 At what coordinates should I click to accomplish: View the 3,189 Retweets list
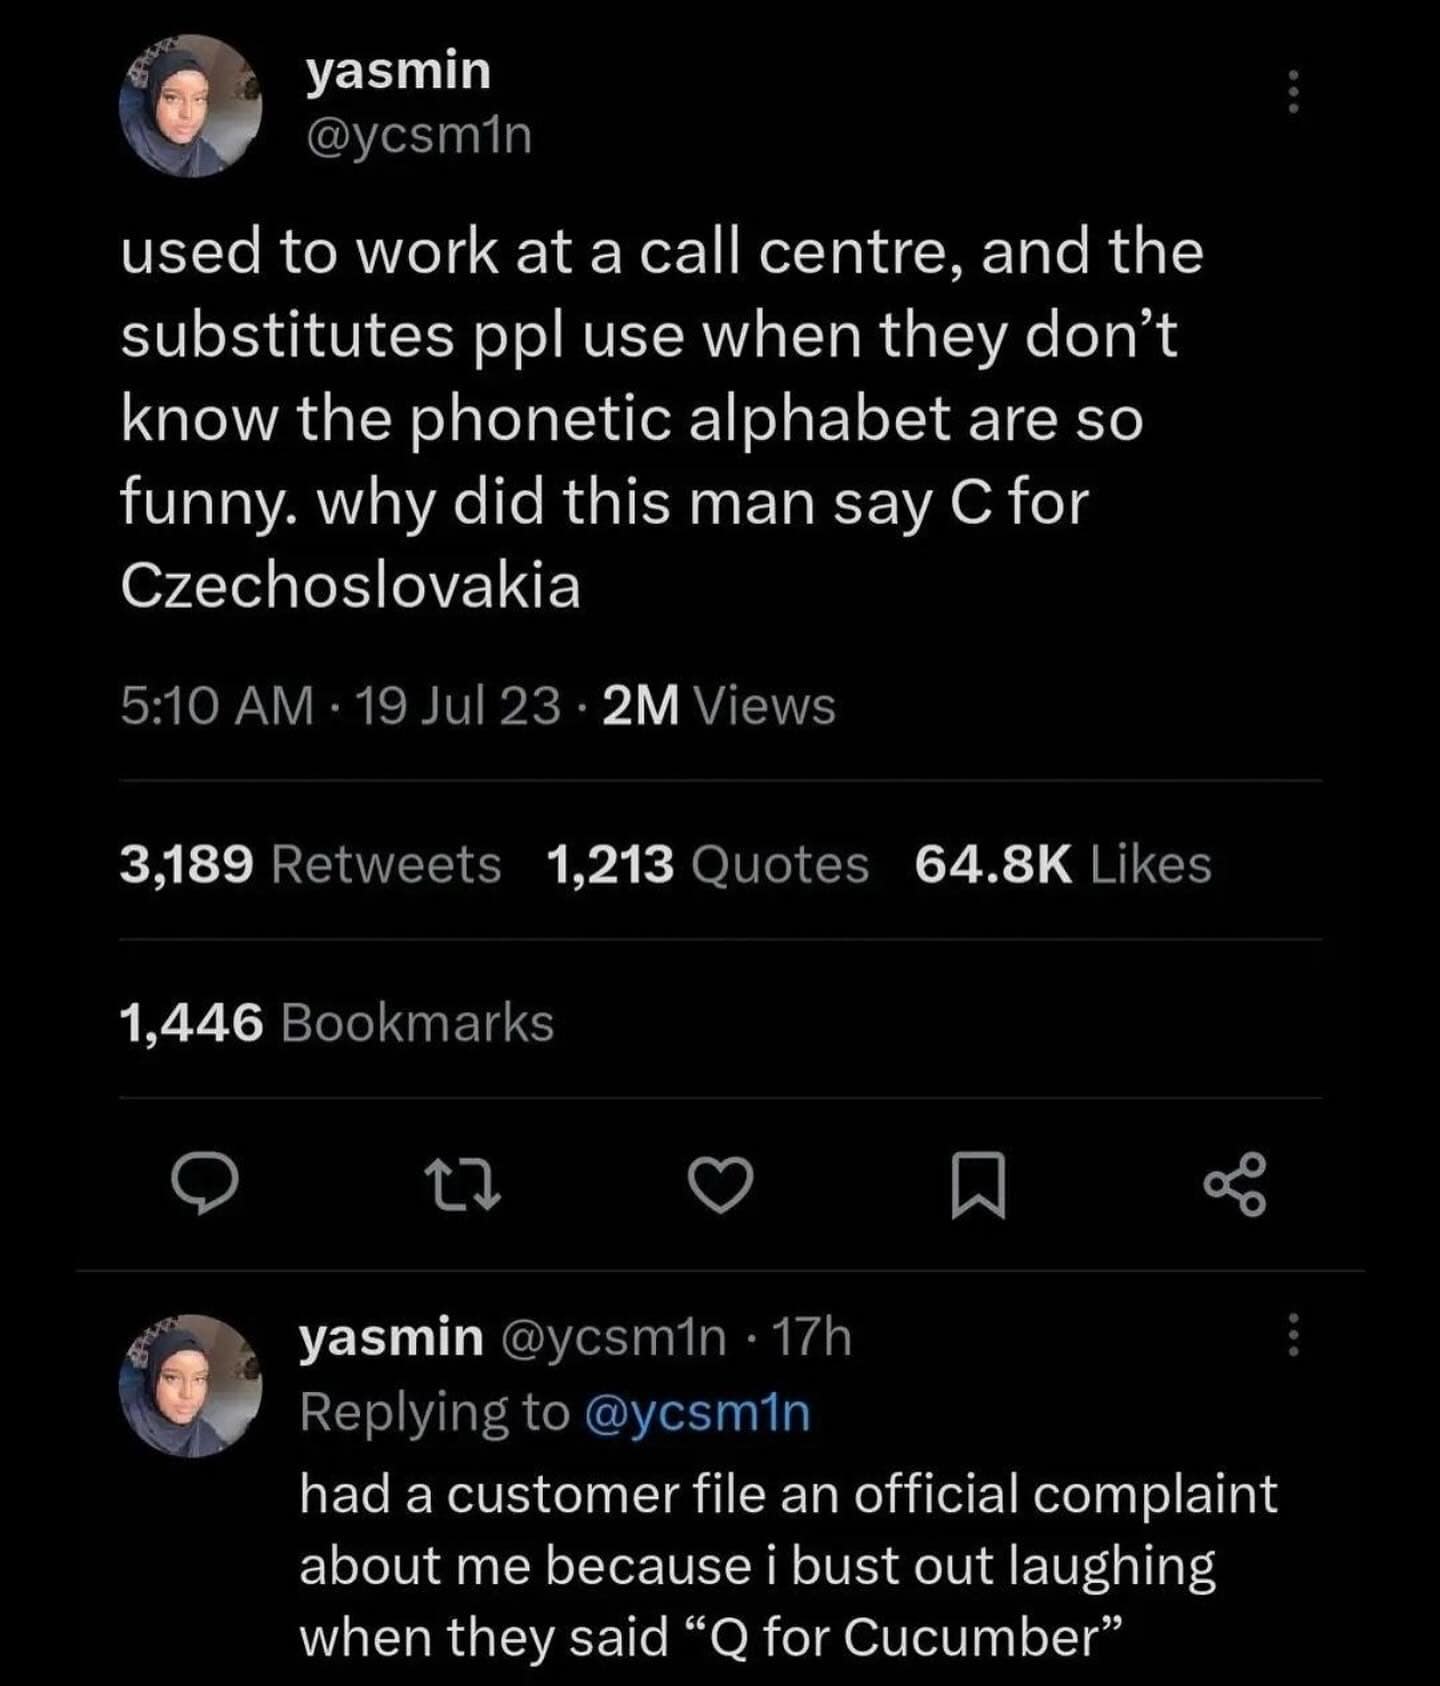click(x=310, y=864)
